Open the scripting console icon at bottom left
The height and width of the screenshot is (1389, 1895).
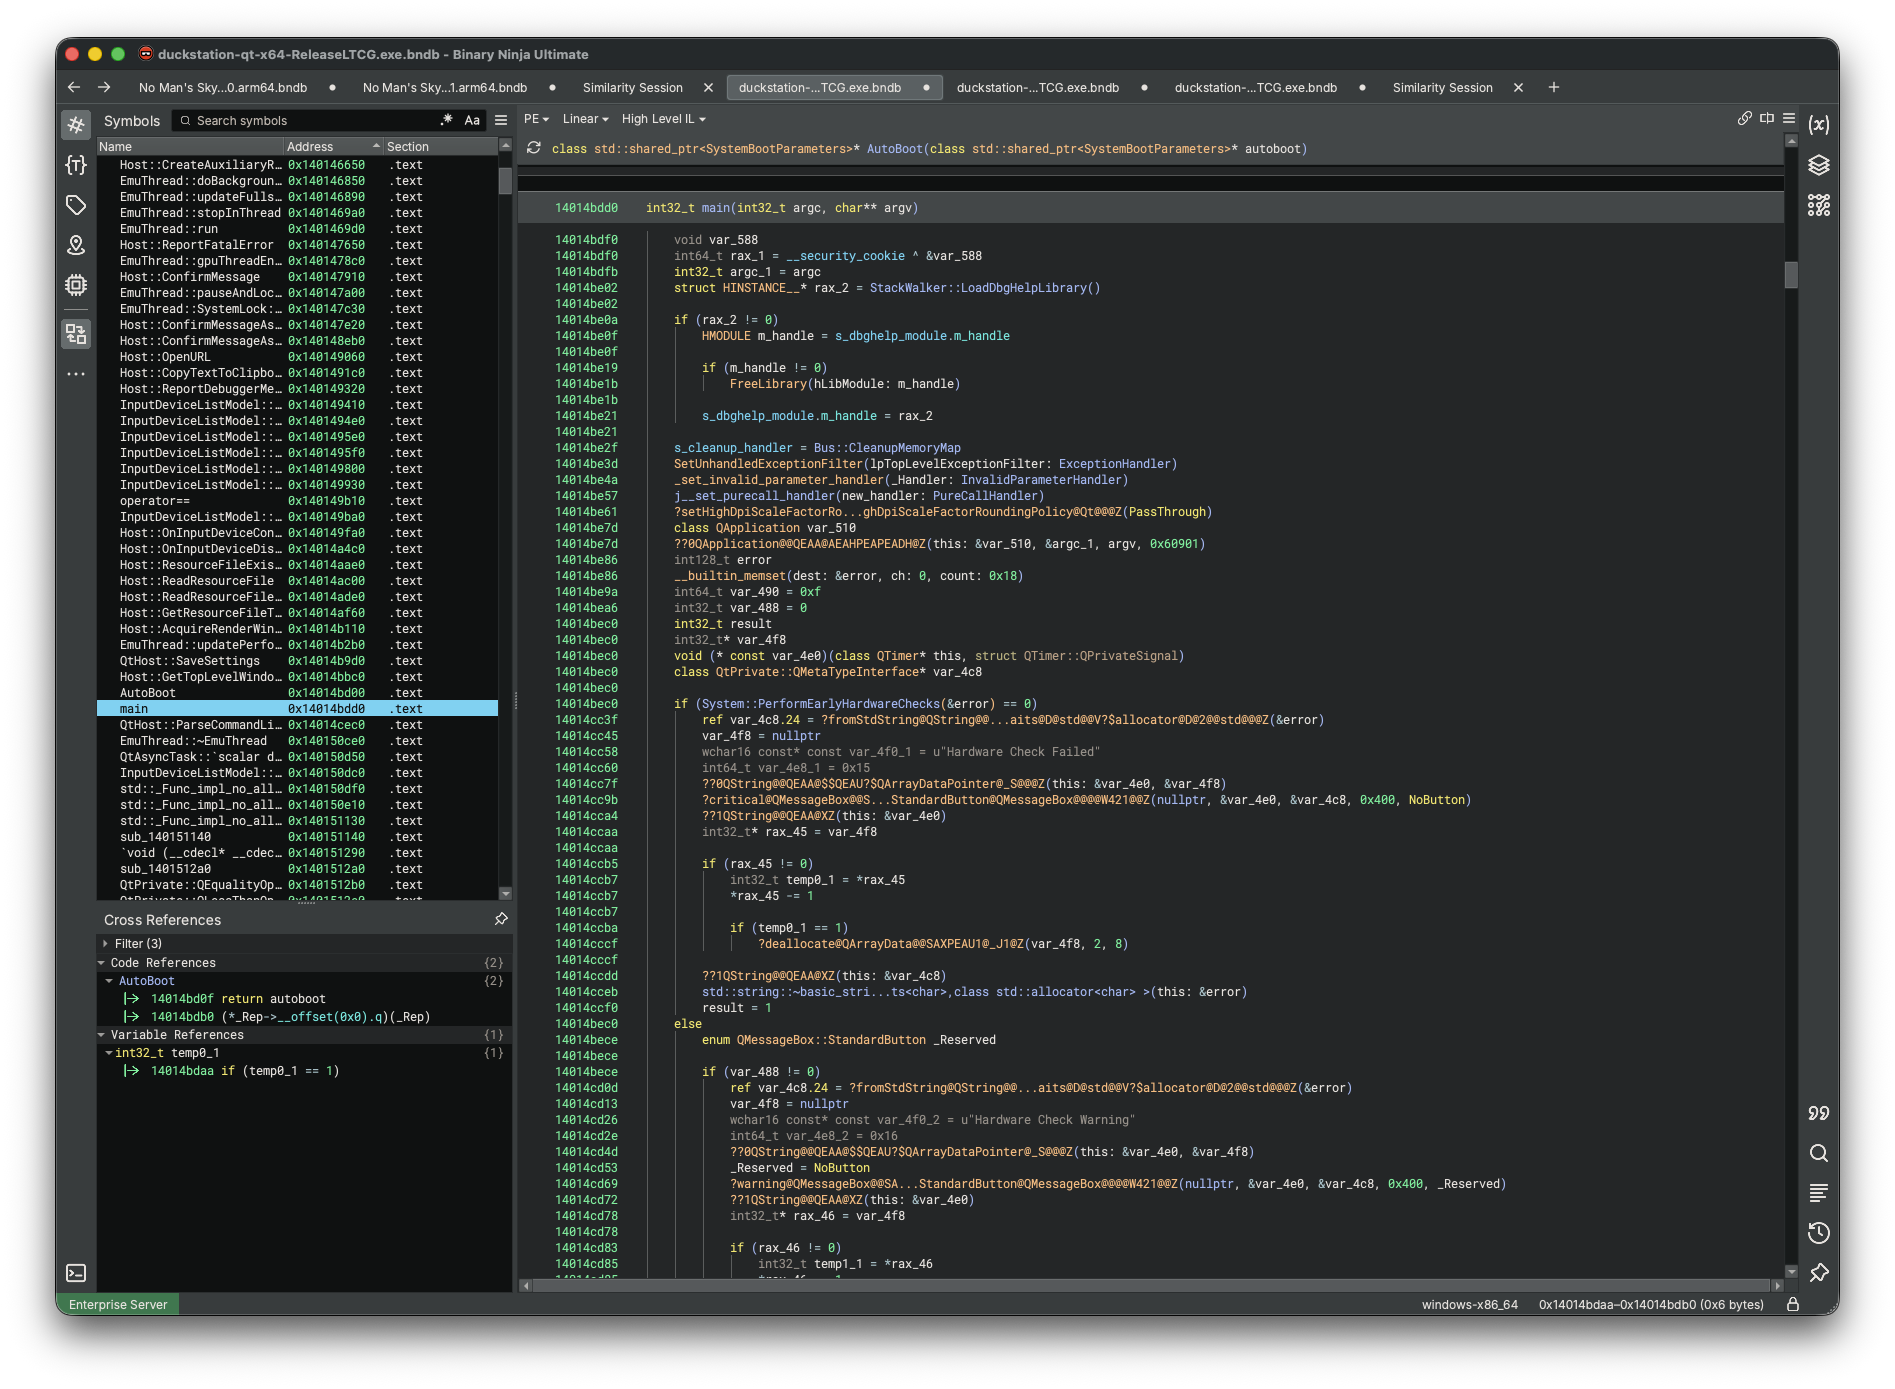[76, 1273]
